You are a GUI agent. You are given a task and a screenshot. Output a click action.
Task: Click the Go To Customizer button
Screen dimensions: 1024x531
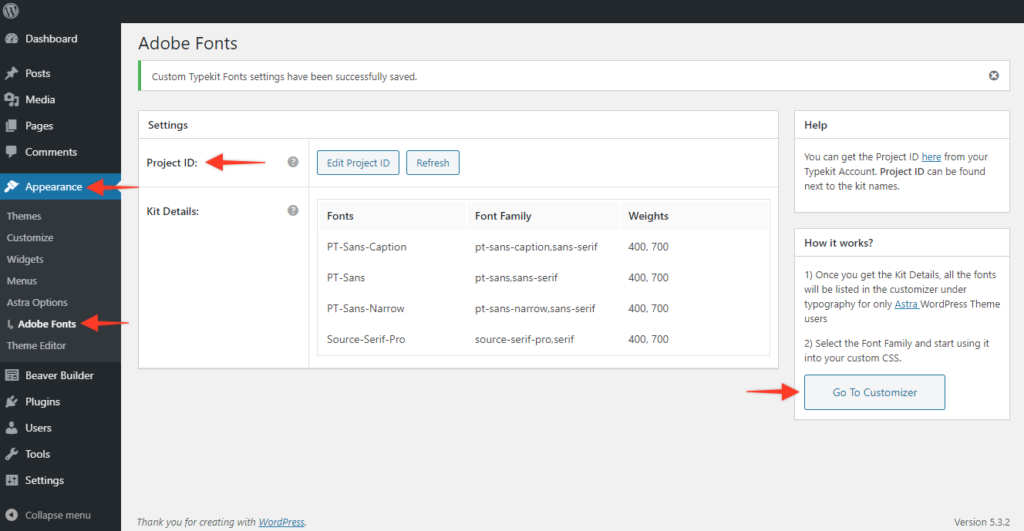tap(874, 392)
